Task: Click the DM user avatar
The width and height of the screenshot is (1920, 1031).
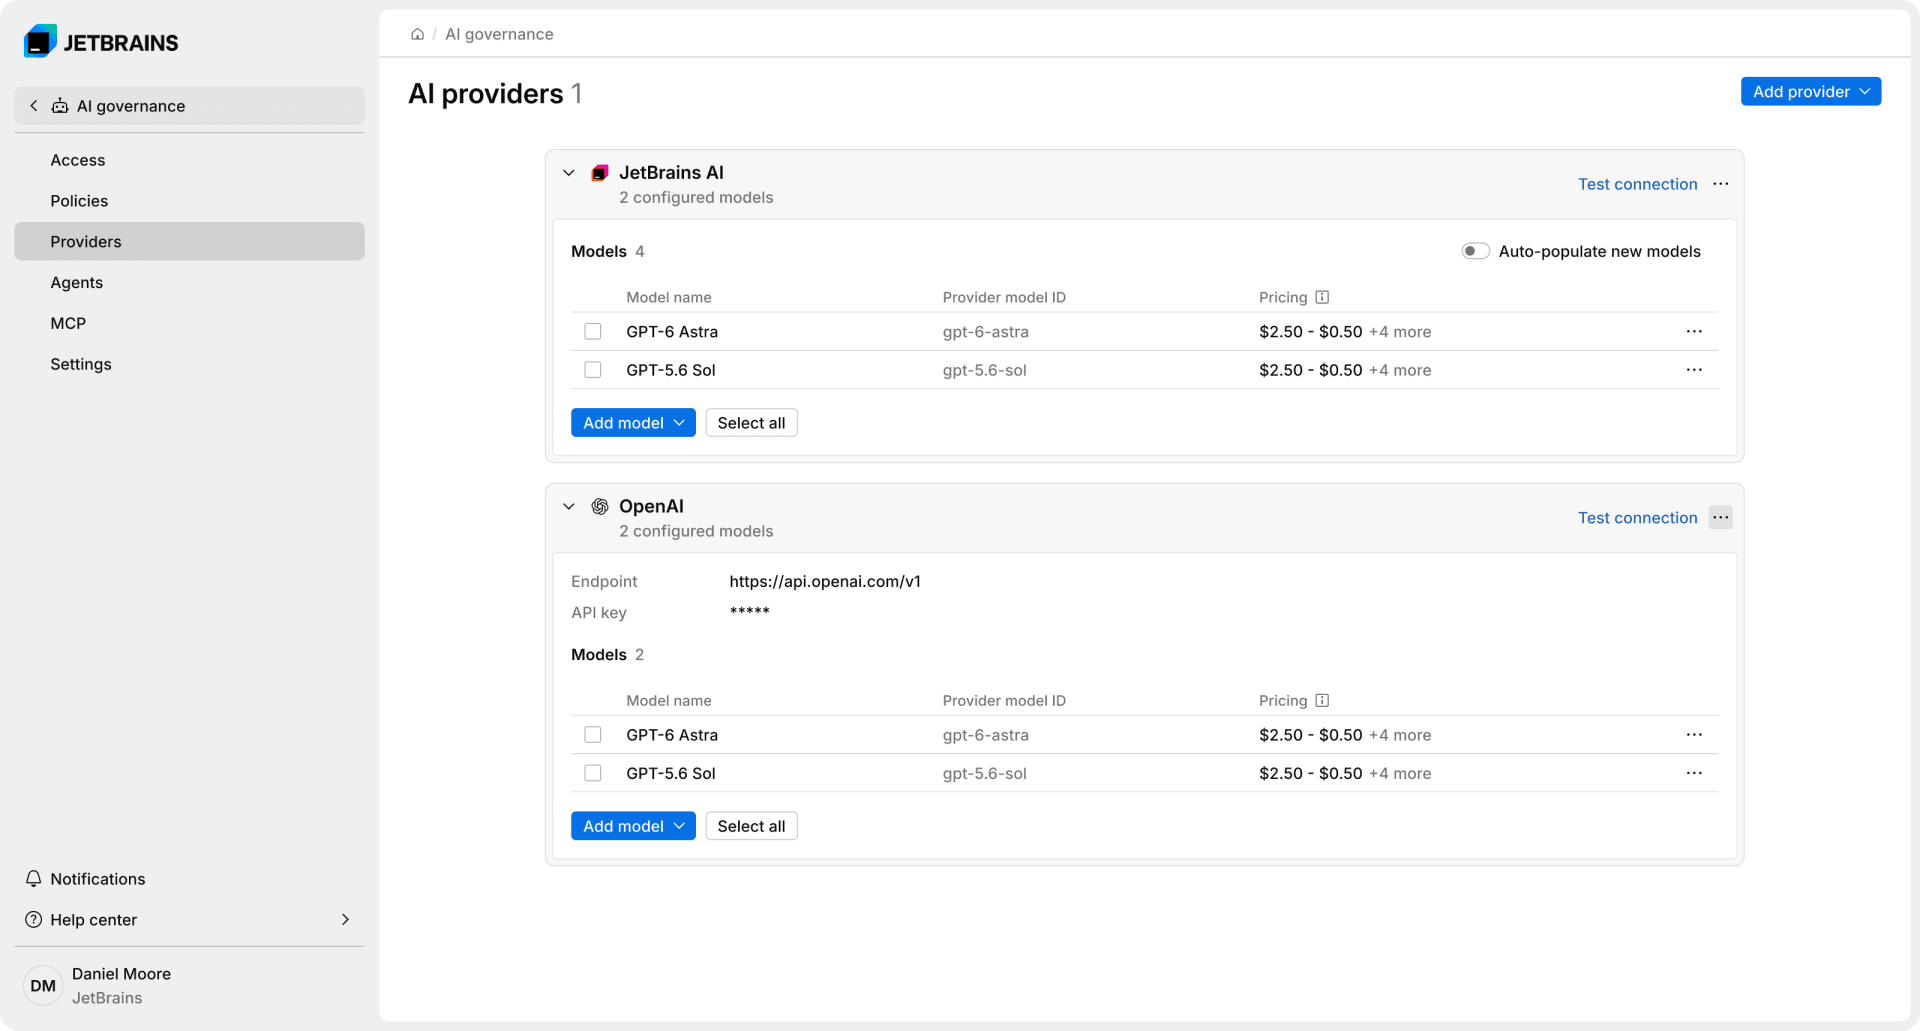Action: tap(43, 985)
